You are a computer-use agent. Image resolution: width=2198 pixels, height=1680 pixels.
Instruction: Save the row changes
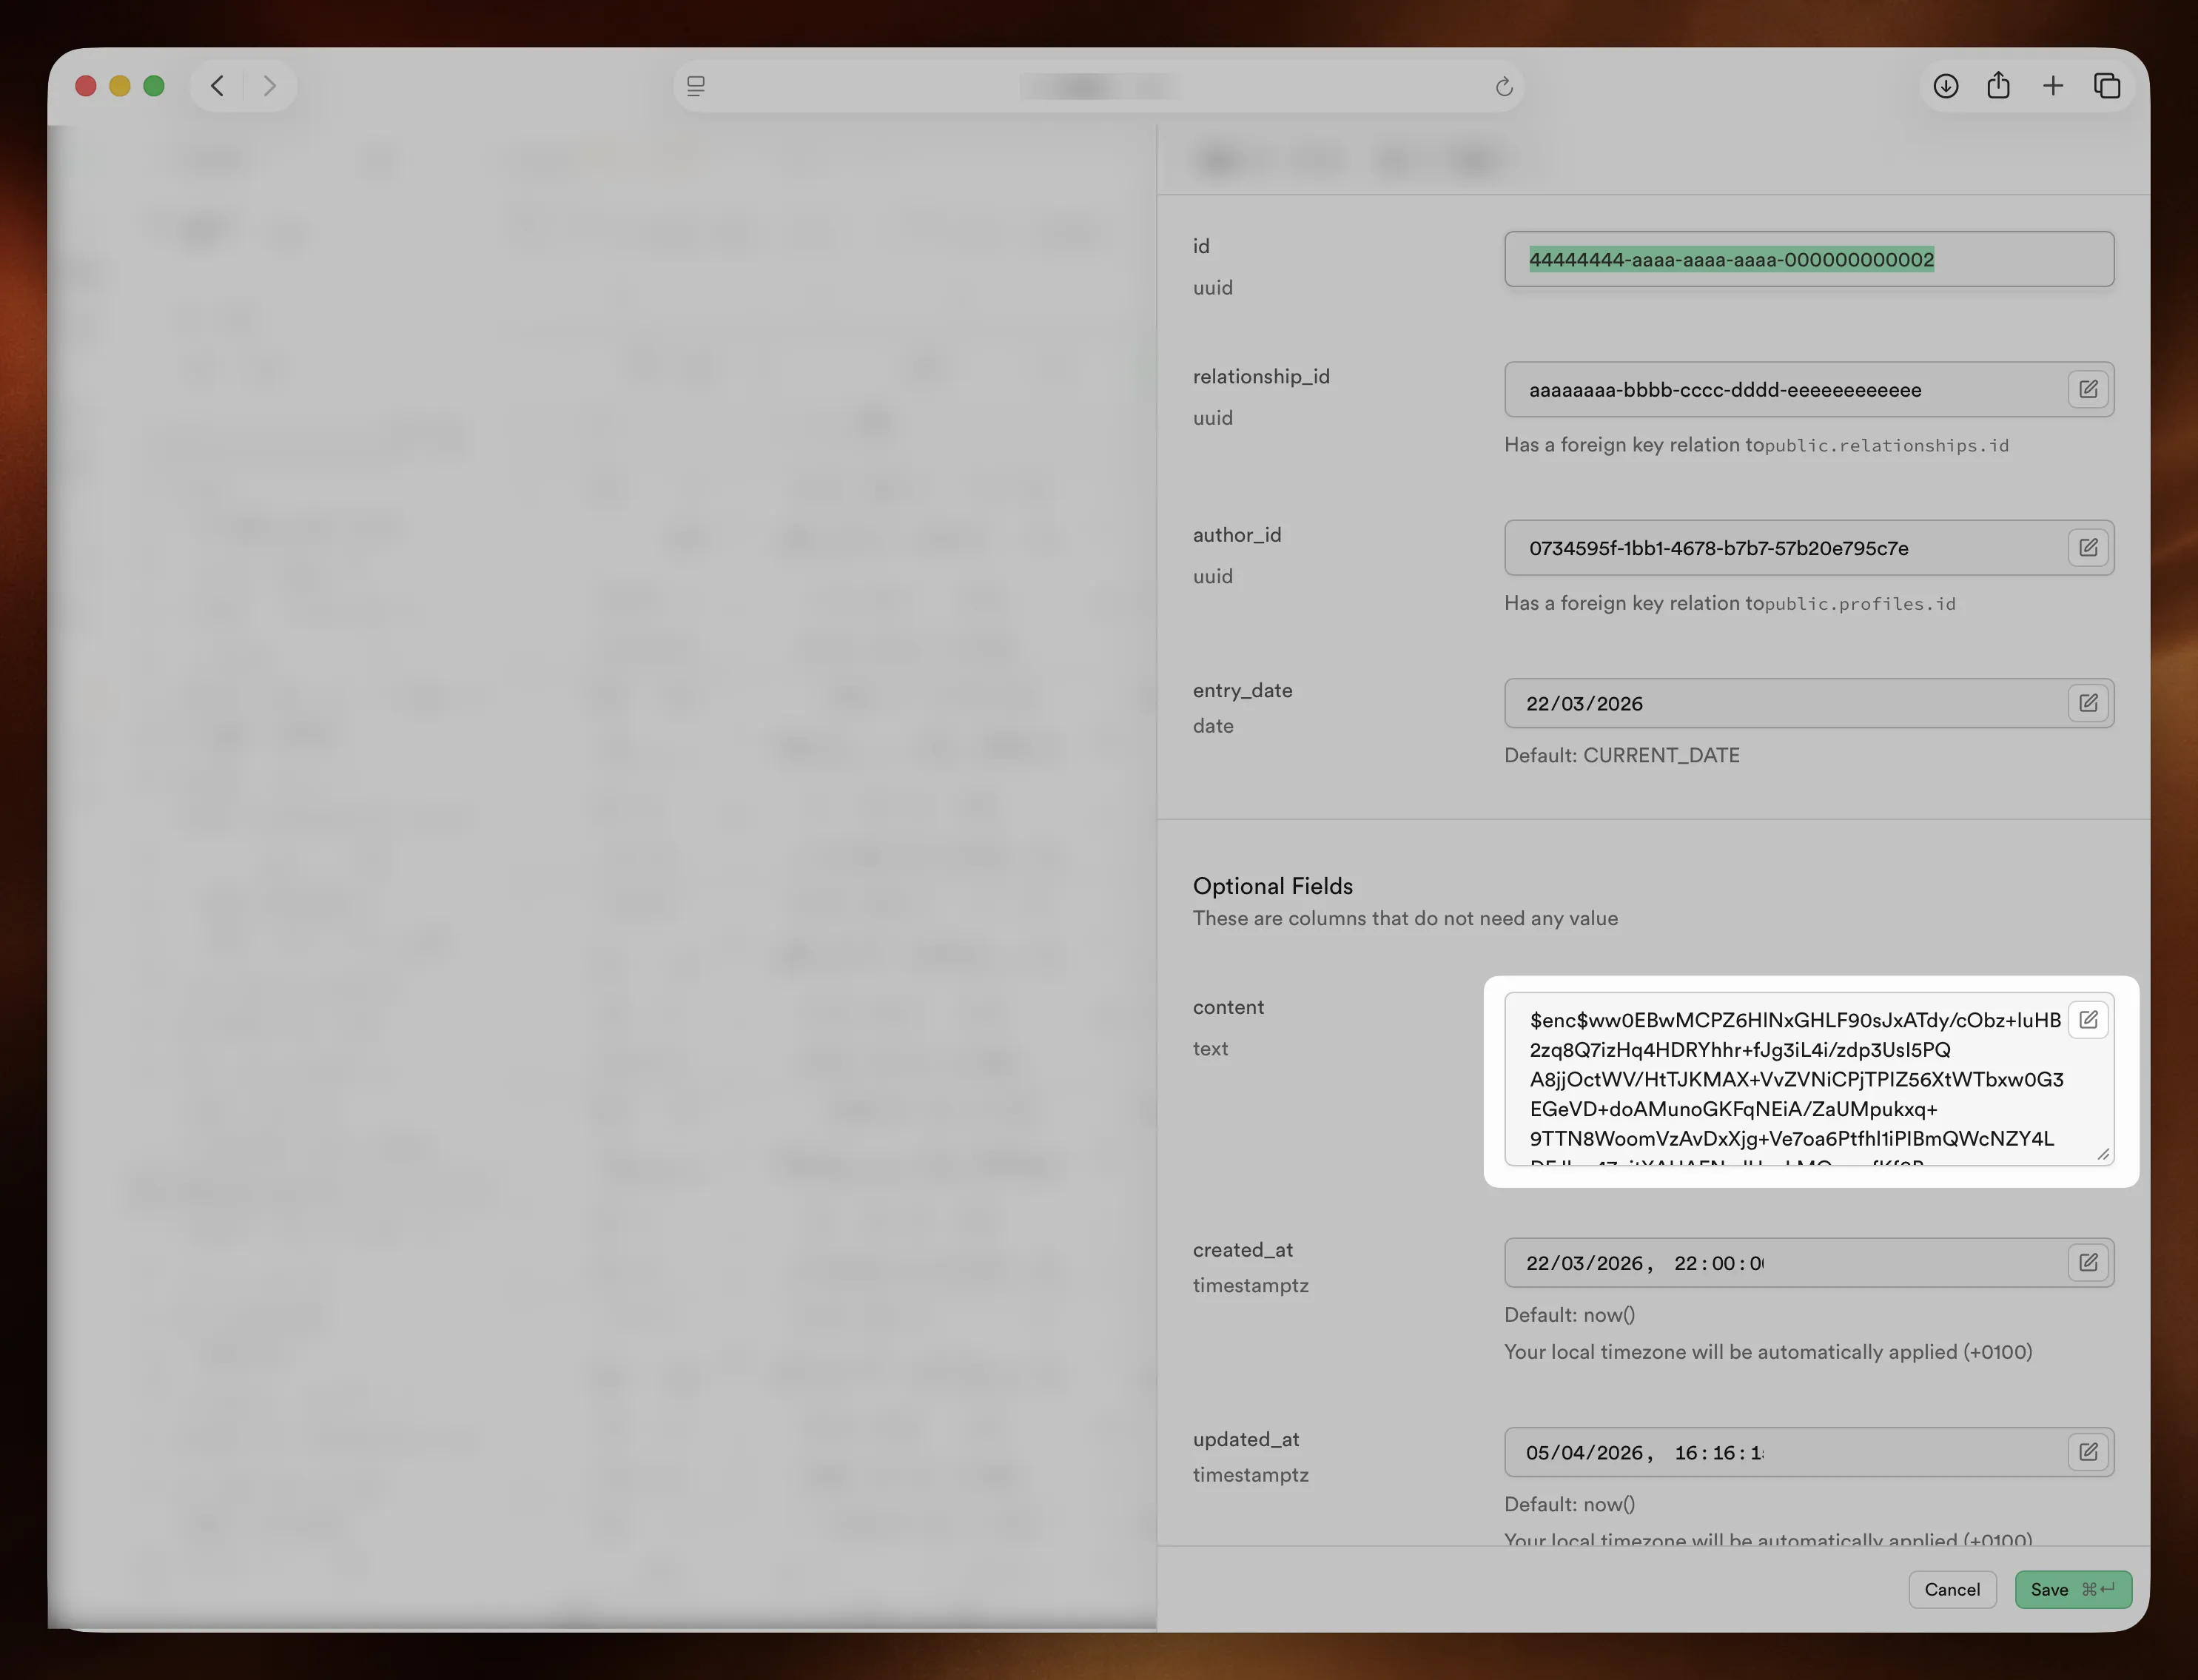click(2072, 1589)
